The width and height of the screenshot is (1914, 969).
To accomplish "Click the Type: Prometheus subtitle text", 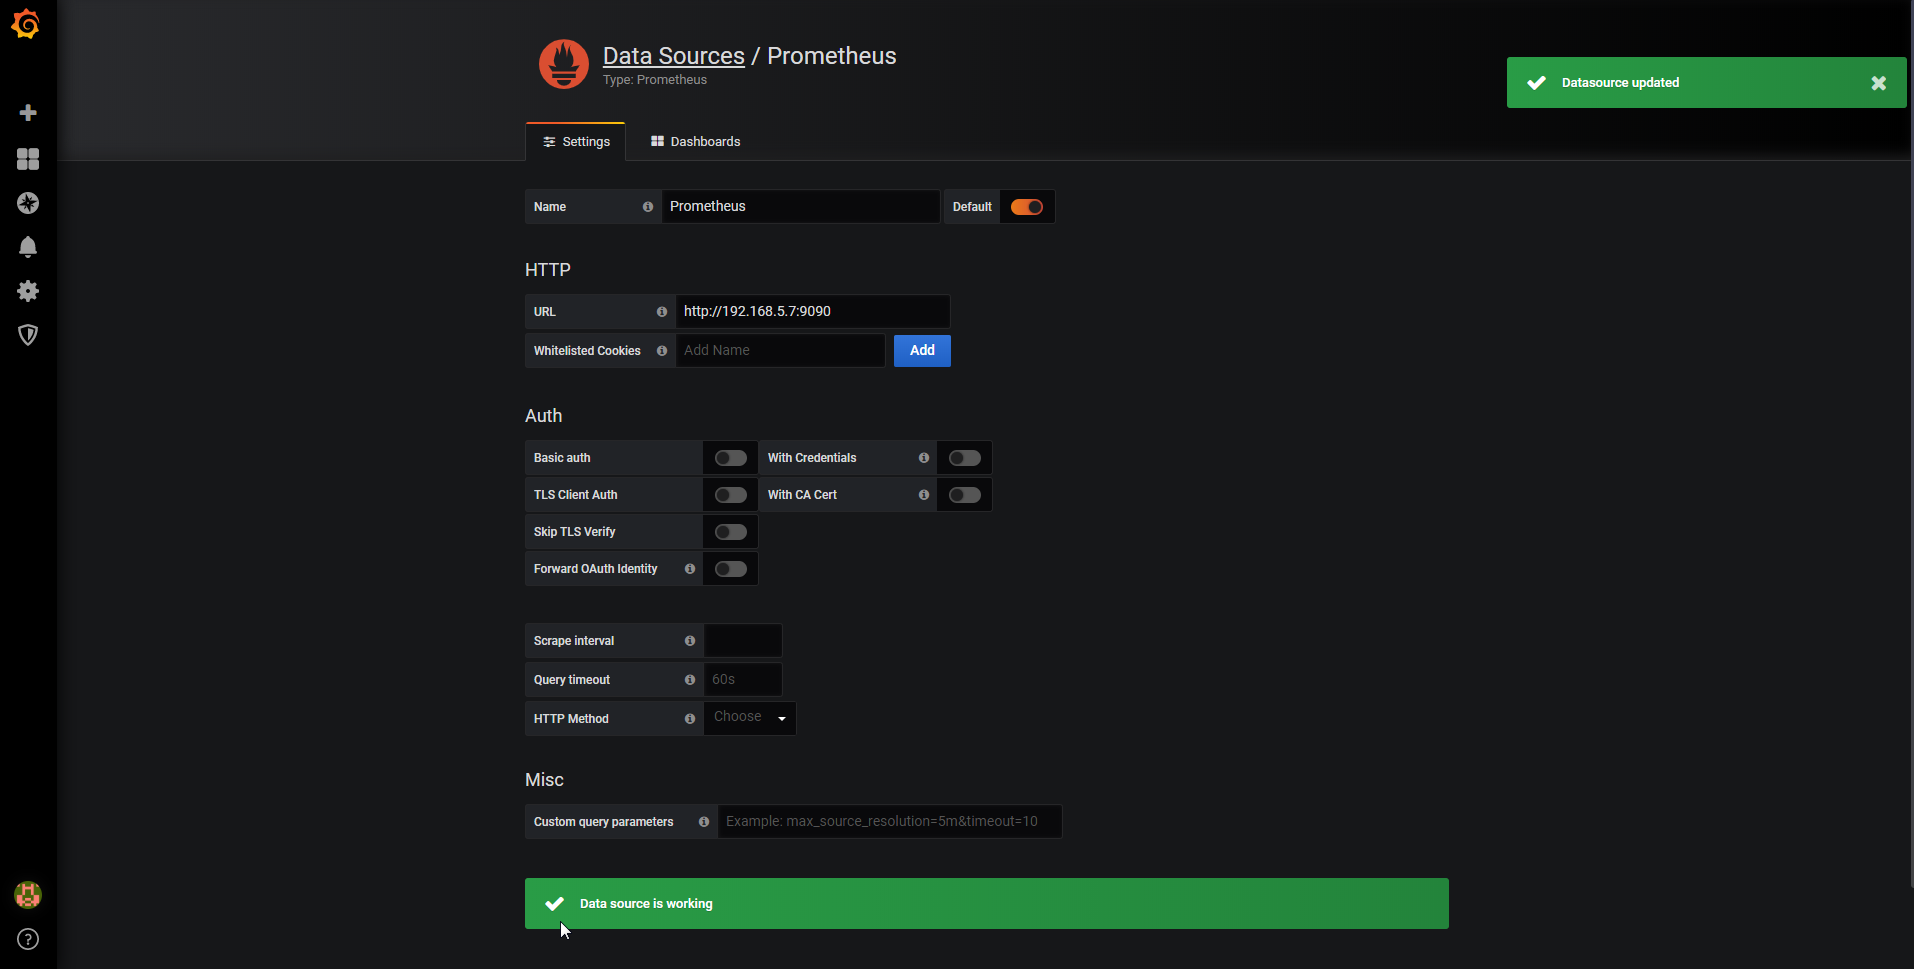I will (655, 80).
